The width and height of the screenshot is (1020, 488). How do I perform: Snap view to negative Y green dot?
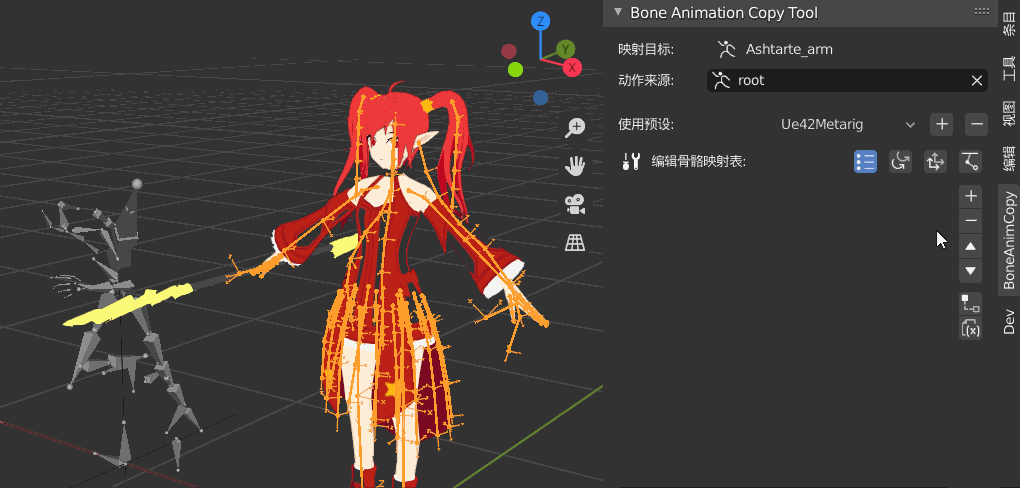click(x=515, y=70)
